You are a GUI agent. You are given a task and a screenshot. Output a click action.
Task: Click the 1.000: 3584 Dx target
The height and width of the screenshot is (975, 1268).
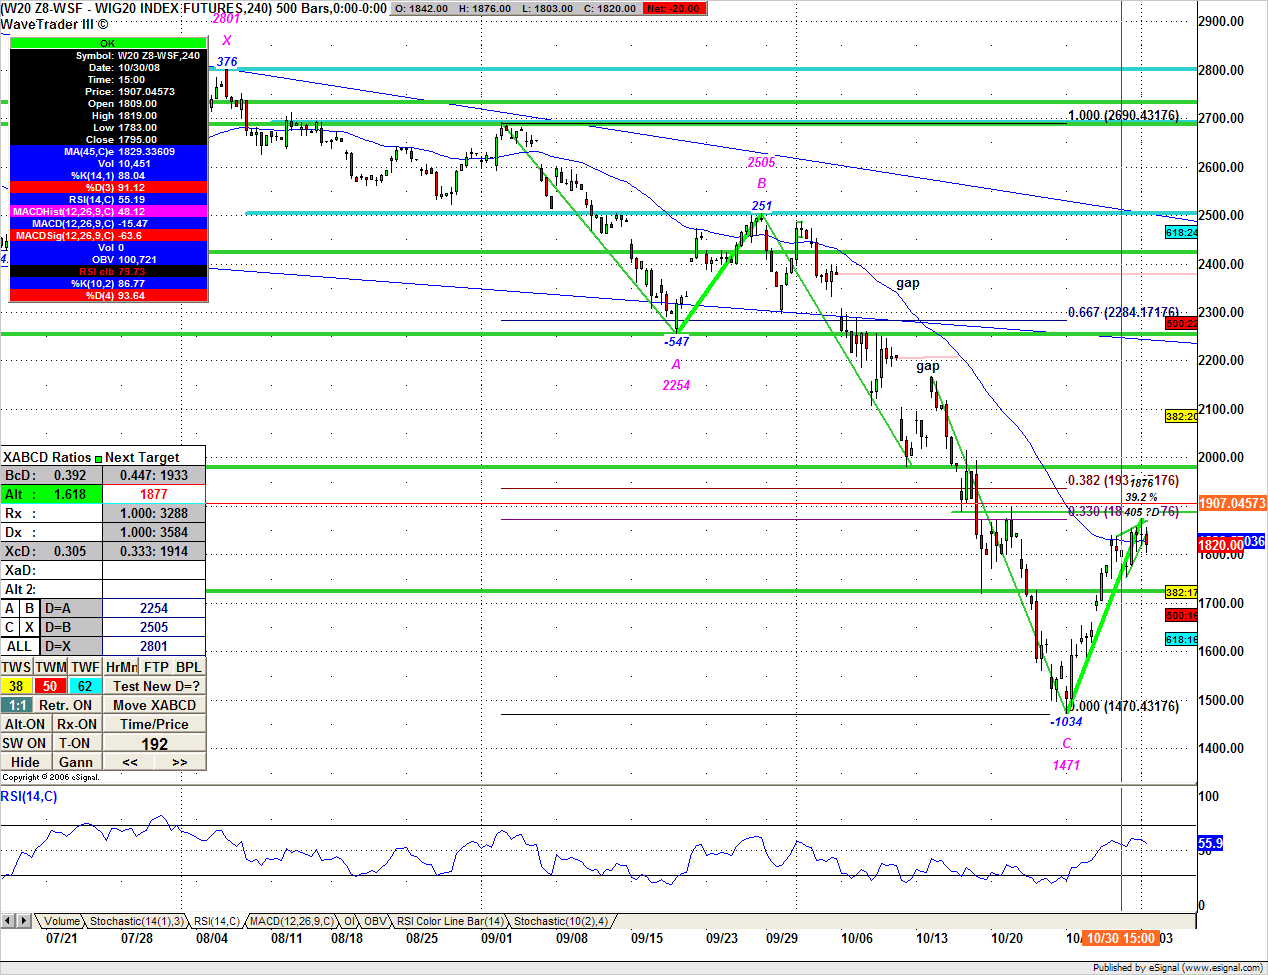click(154, 532)
